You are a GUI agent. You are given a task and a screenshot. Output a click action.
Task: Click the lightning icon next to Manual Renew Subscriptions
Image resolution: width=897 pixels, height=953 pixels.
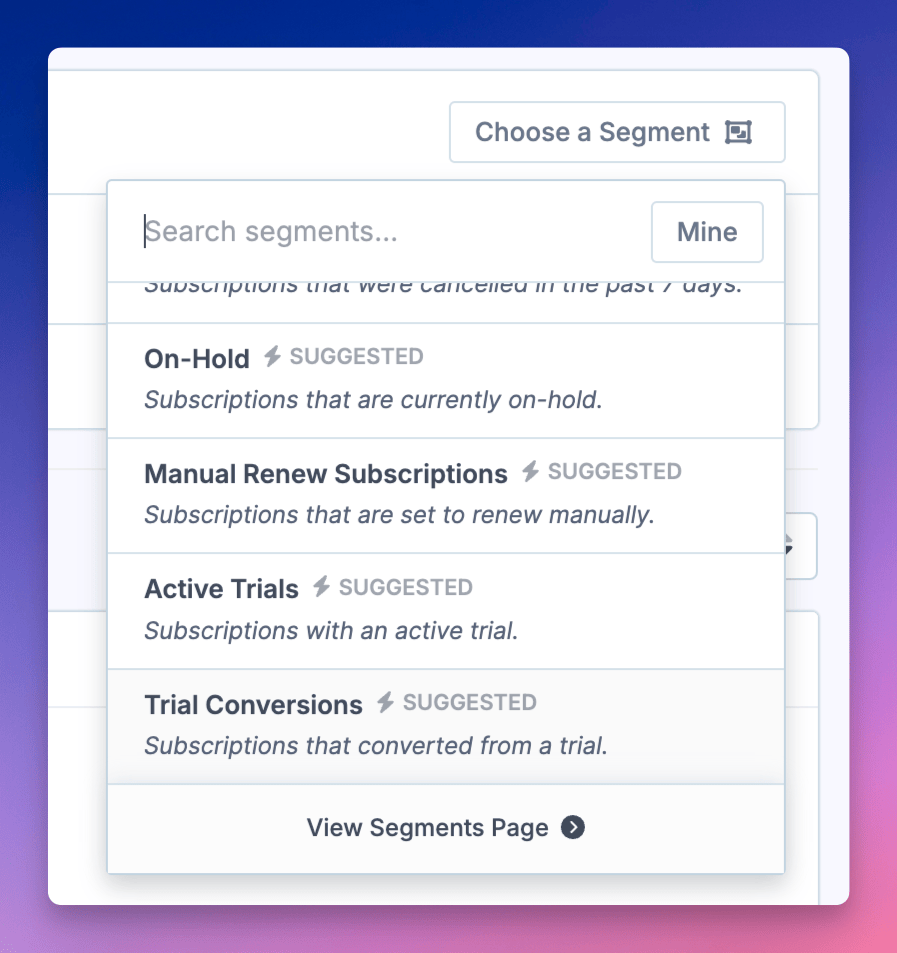[x=530, y=472]
